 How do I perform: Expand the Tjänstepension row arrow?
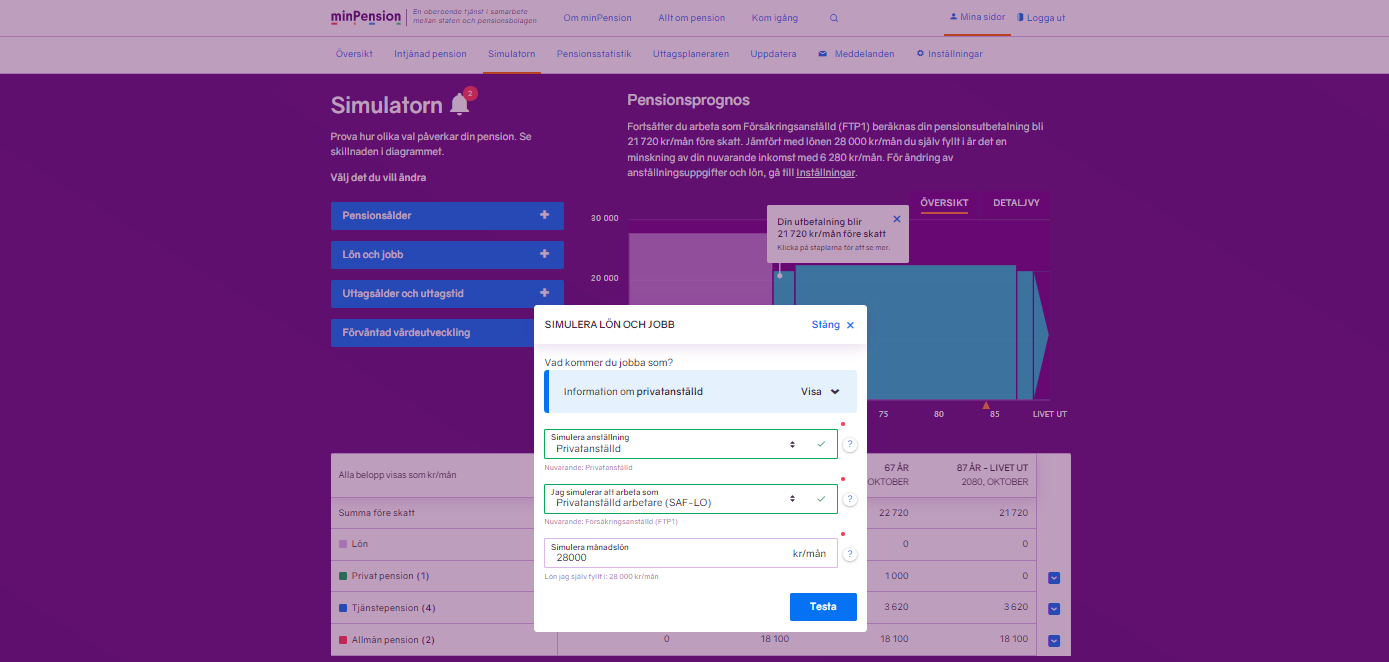click(1053, 609)
